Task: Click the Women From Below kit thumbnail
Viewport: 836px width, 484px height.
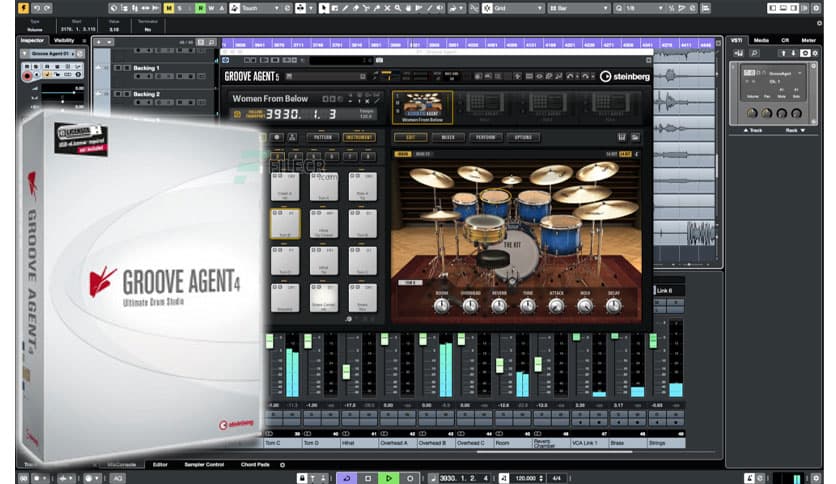Action: (422, 107)
